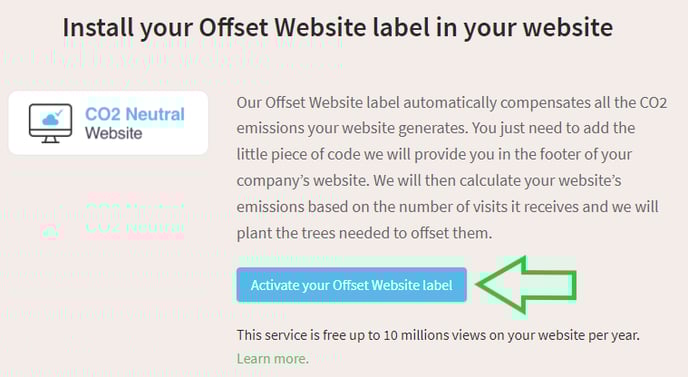688x377 pixels.
Task: Click the faint ghost CO2 Neutral text
Action: [x=135, y=218]
